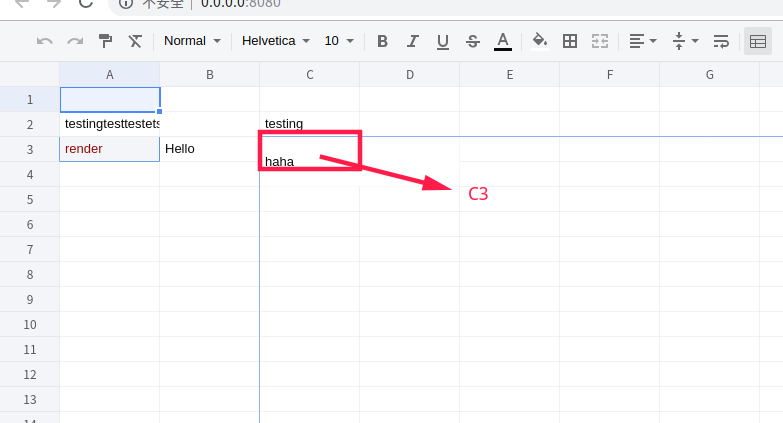This screenshot has height=423, width=783.
Task: Select row 7 header
Action: (x=30, y=249)
